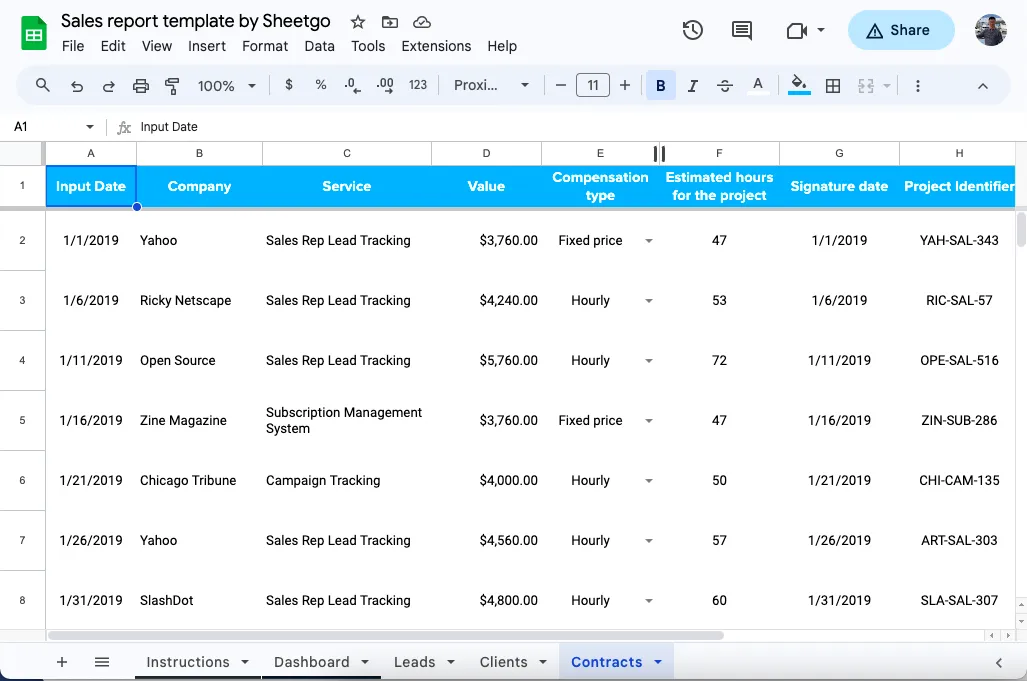Search the menus magnifier icon
Image resolution: width=1027 pixels, height=681 pixels.
[x=43, y=85]
